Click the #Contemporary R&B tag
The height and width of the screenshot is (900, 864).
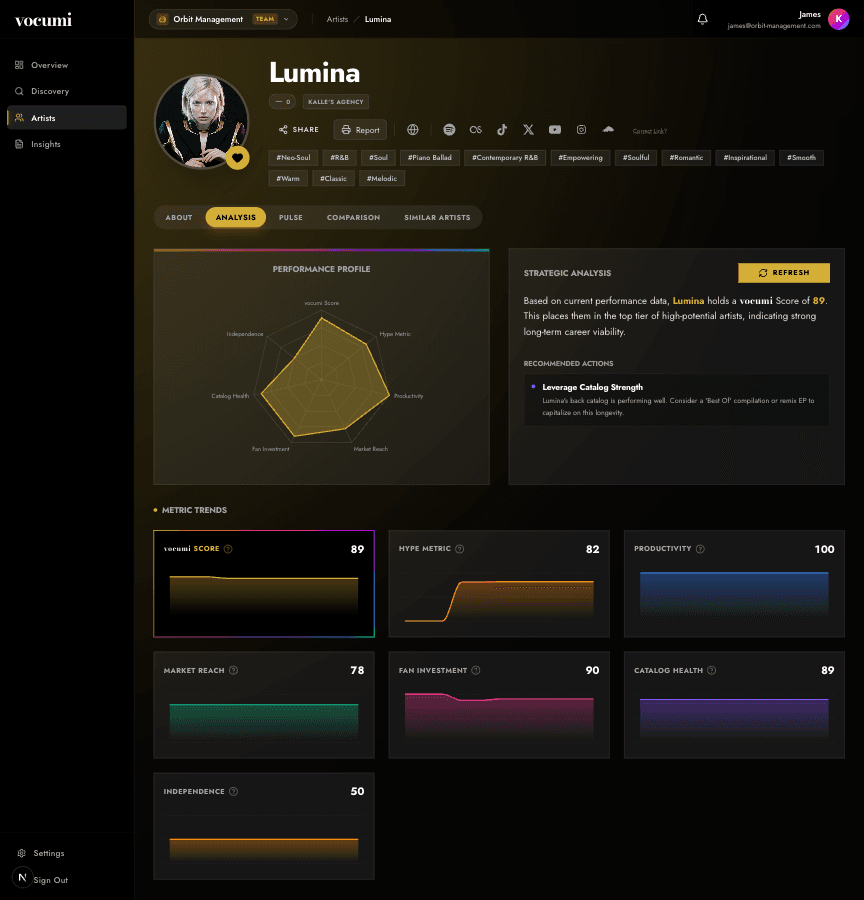coord(505,158)
